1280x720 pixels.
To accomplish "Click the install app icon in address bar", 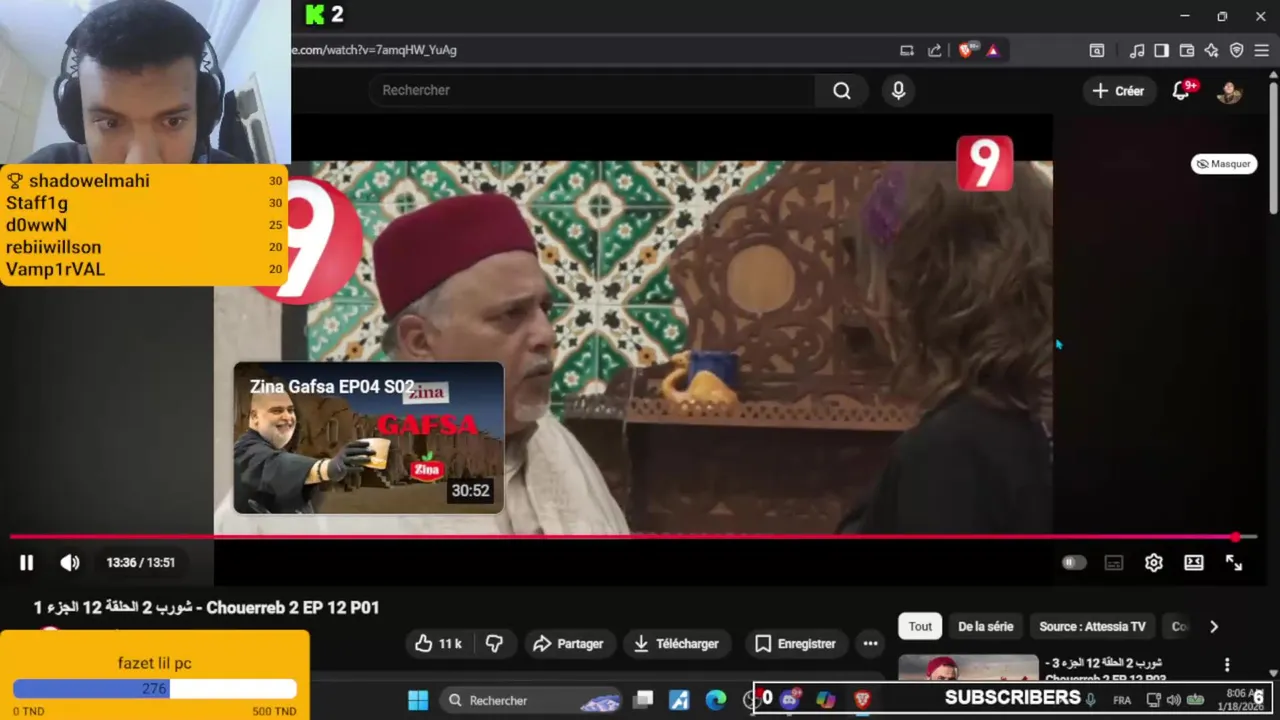I will coord(907,50).
